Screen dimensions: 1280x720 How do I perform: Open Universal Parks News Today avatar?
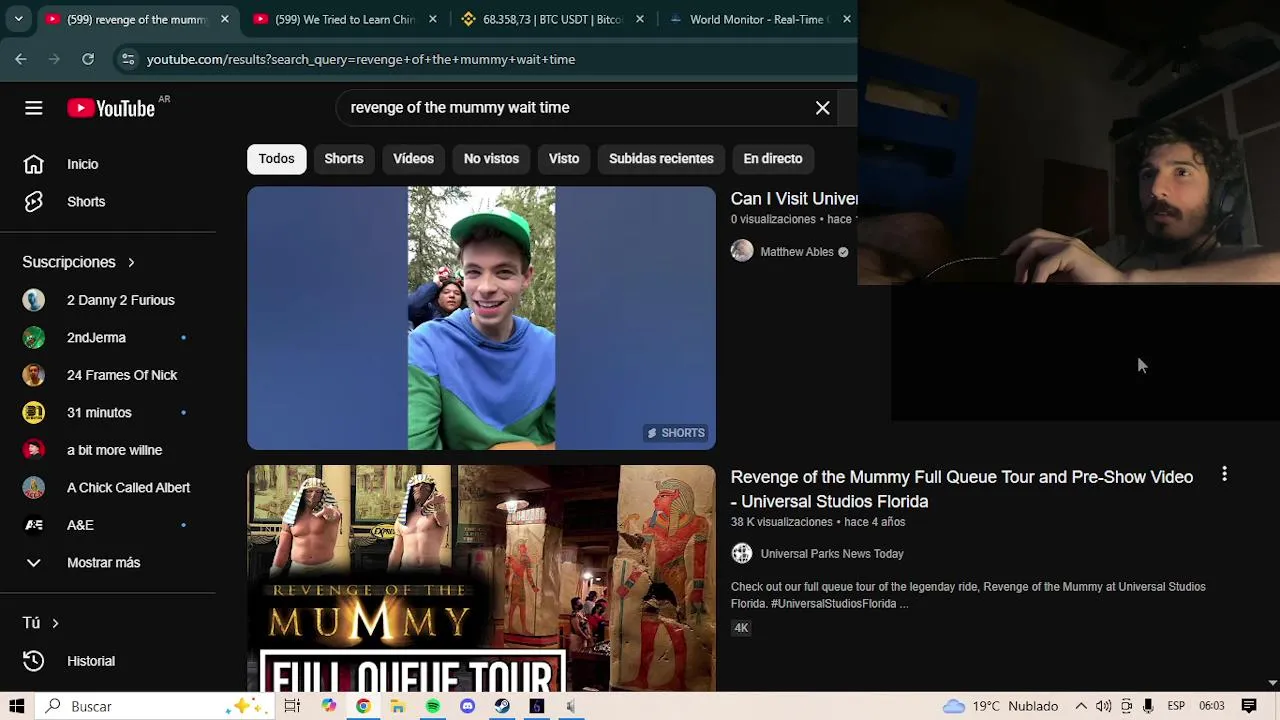pyautogui.click(x=741, y=553)
